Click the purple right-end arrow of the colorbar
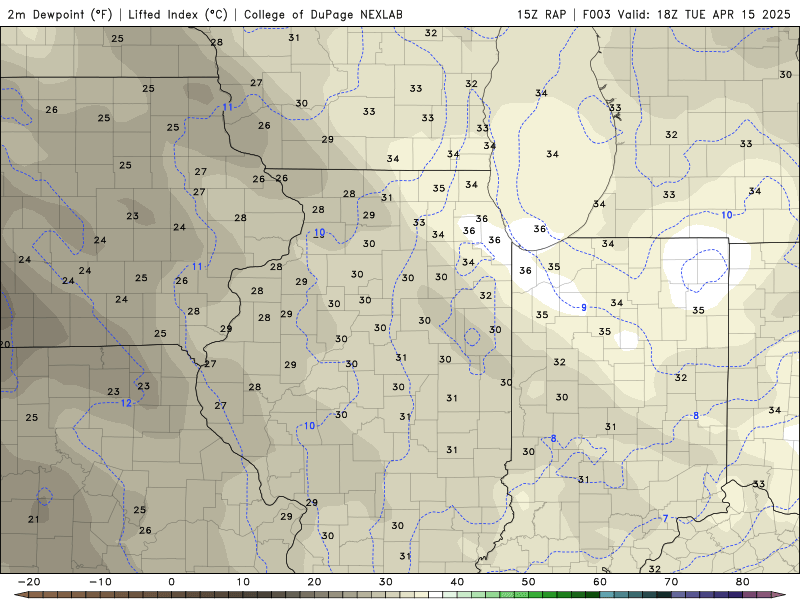Image resolution: width=800 pixels, height=600 pixels. (x=778, y=595)
